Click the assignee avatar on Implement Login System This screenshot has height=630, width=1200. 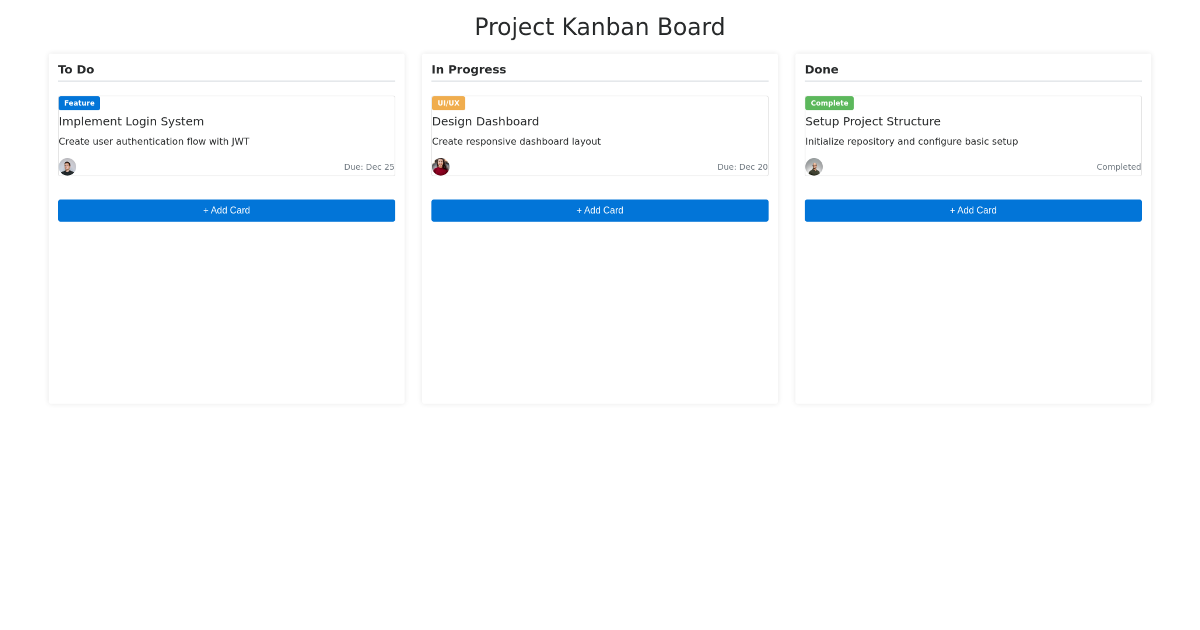click(x=67, y=166)
